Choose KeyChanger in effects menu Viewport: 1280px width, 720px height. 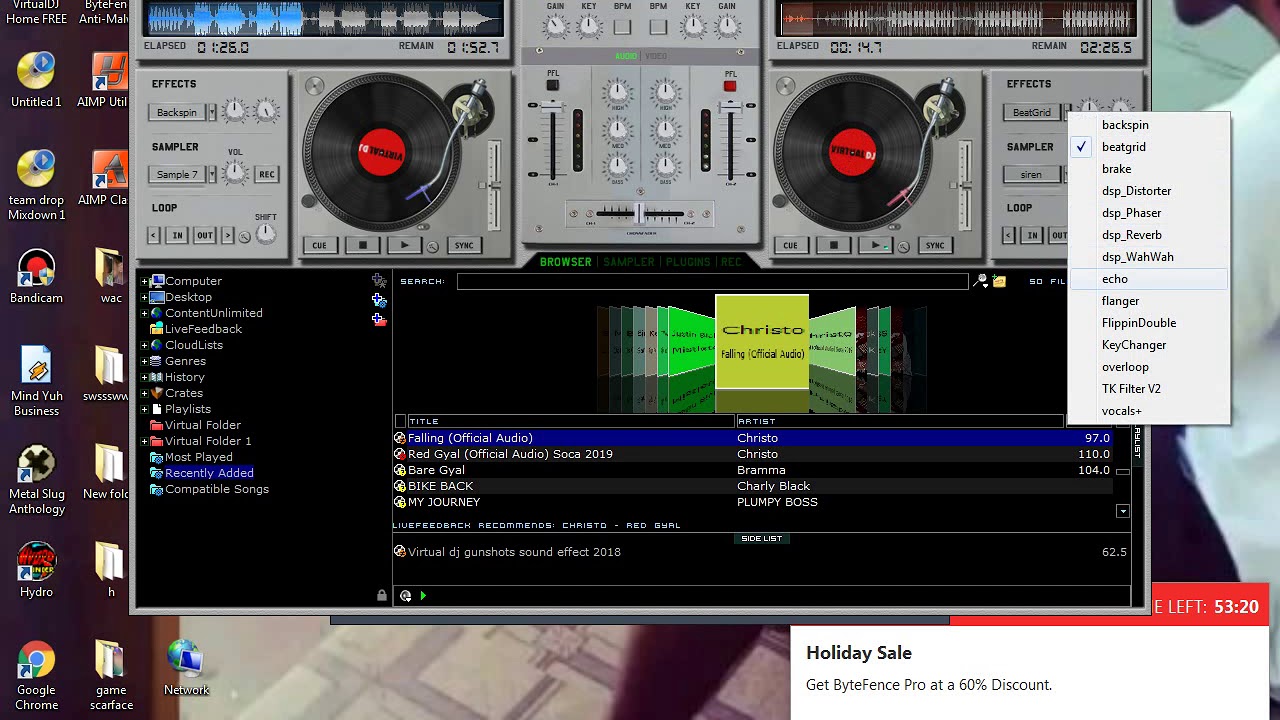[1149, 345]
